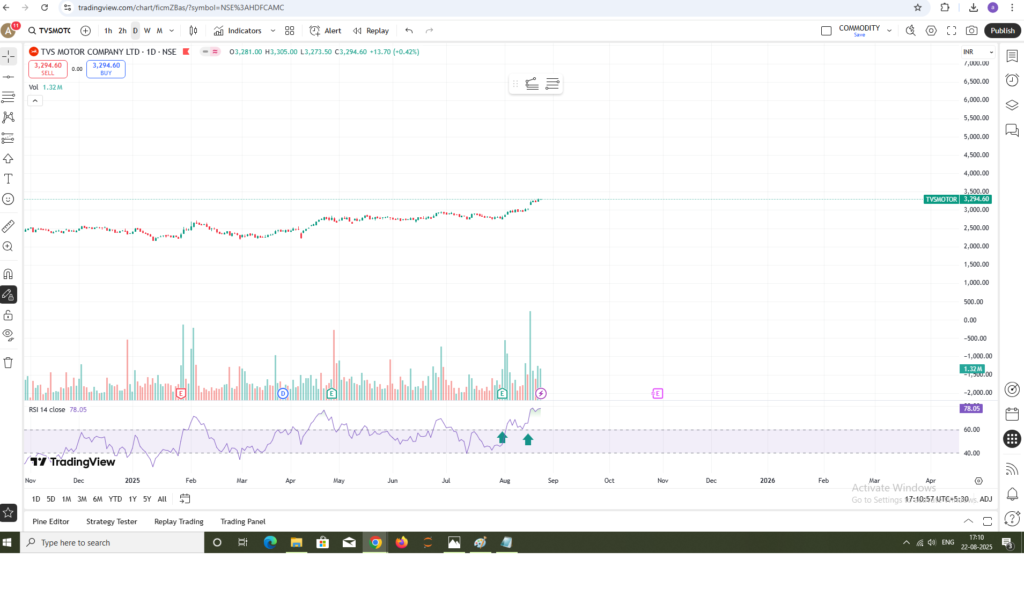Open the Fibonacci retracement tools
The width and height of the screenshot is (1024, 596).
click(8, 97)
